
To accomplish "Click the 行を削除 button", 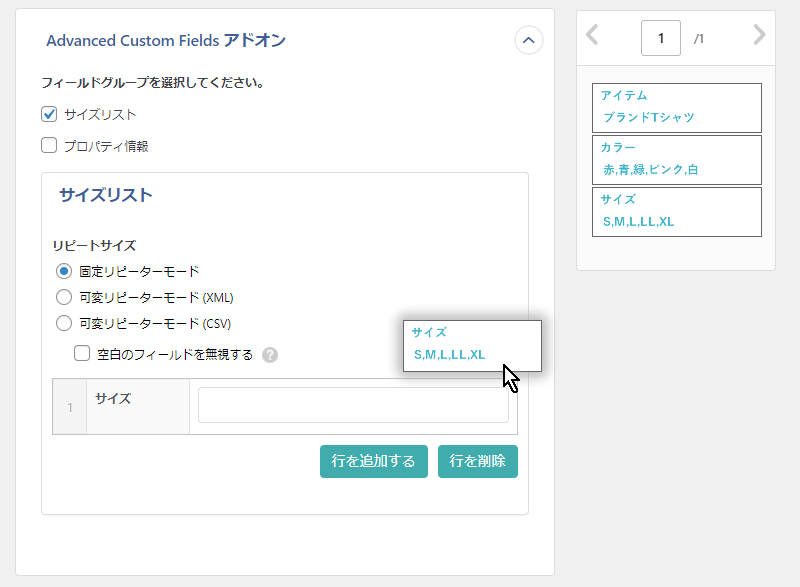I will 478,461.
